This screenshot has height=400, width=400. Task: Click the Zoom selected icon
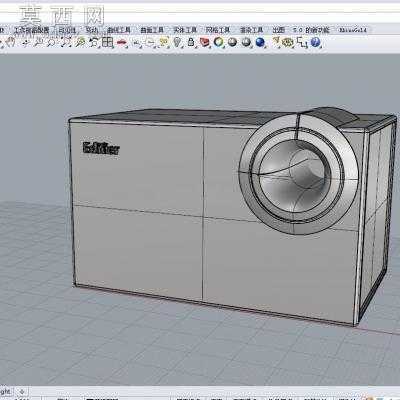(x=80, y=42)
